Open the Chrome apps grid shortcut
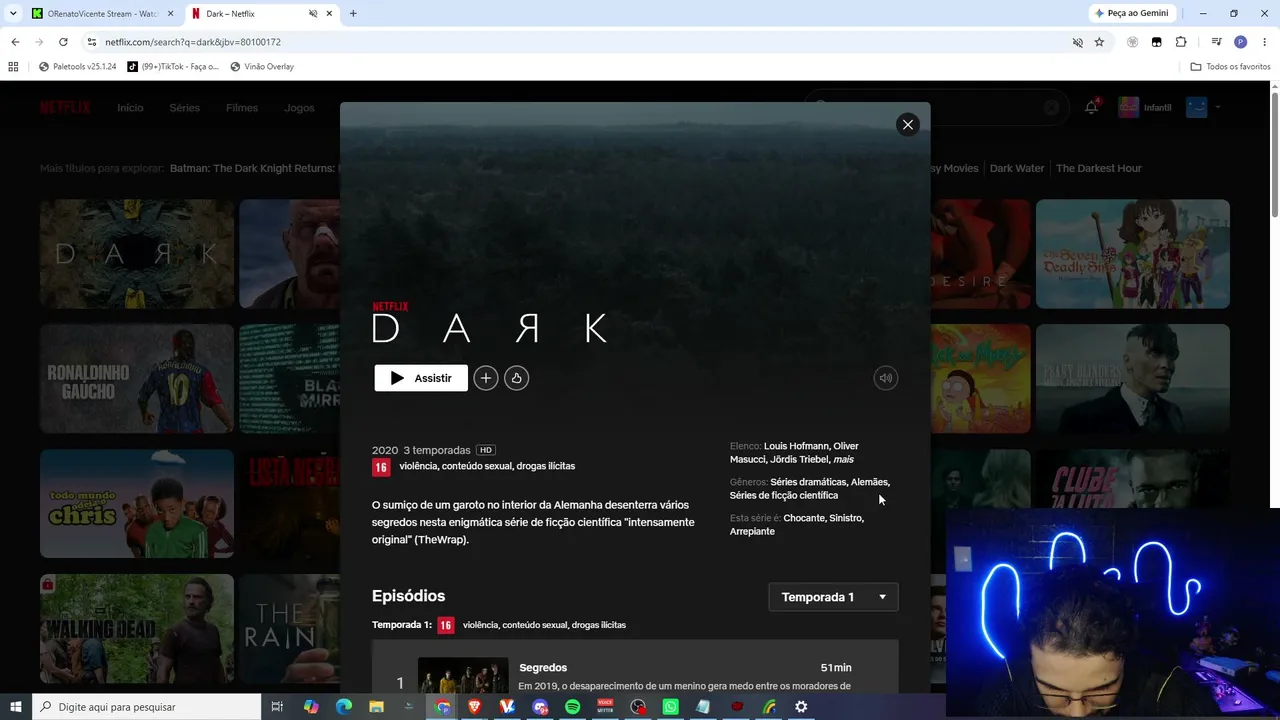The image size is (1280, 720). click(13, 67)
